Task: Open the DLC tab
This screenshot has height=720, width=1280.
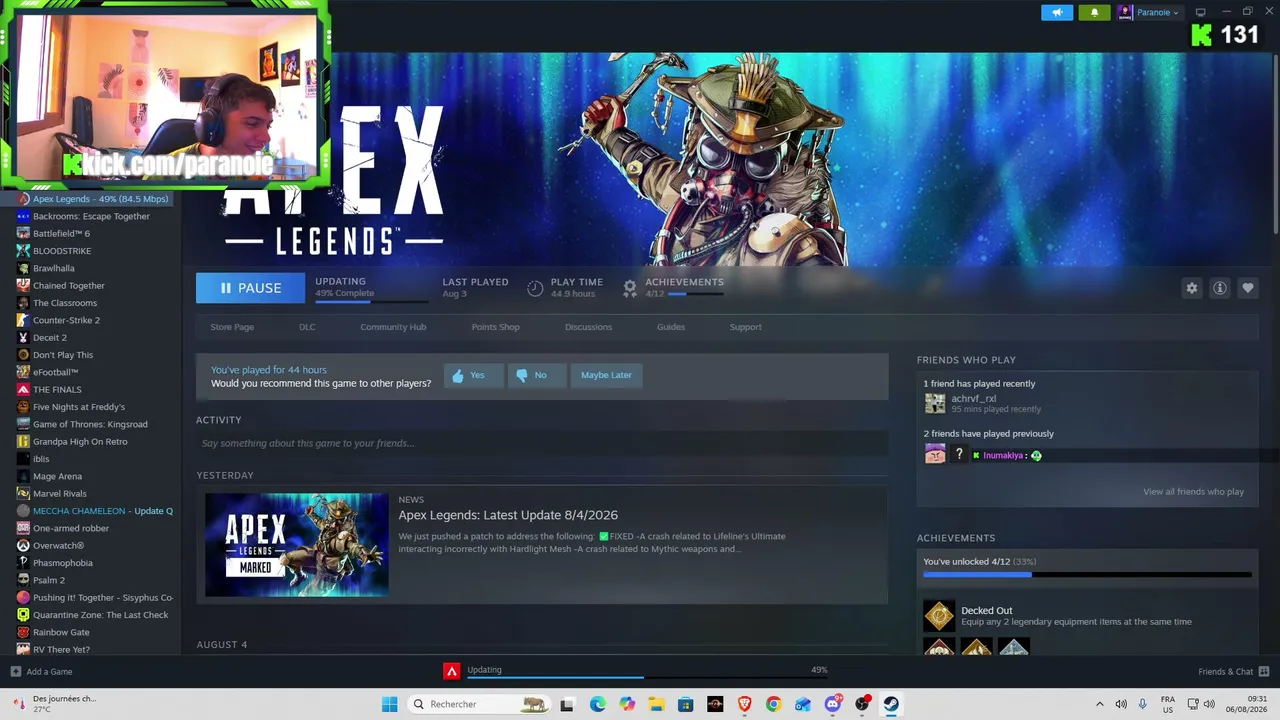Action: coord(307,327)
